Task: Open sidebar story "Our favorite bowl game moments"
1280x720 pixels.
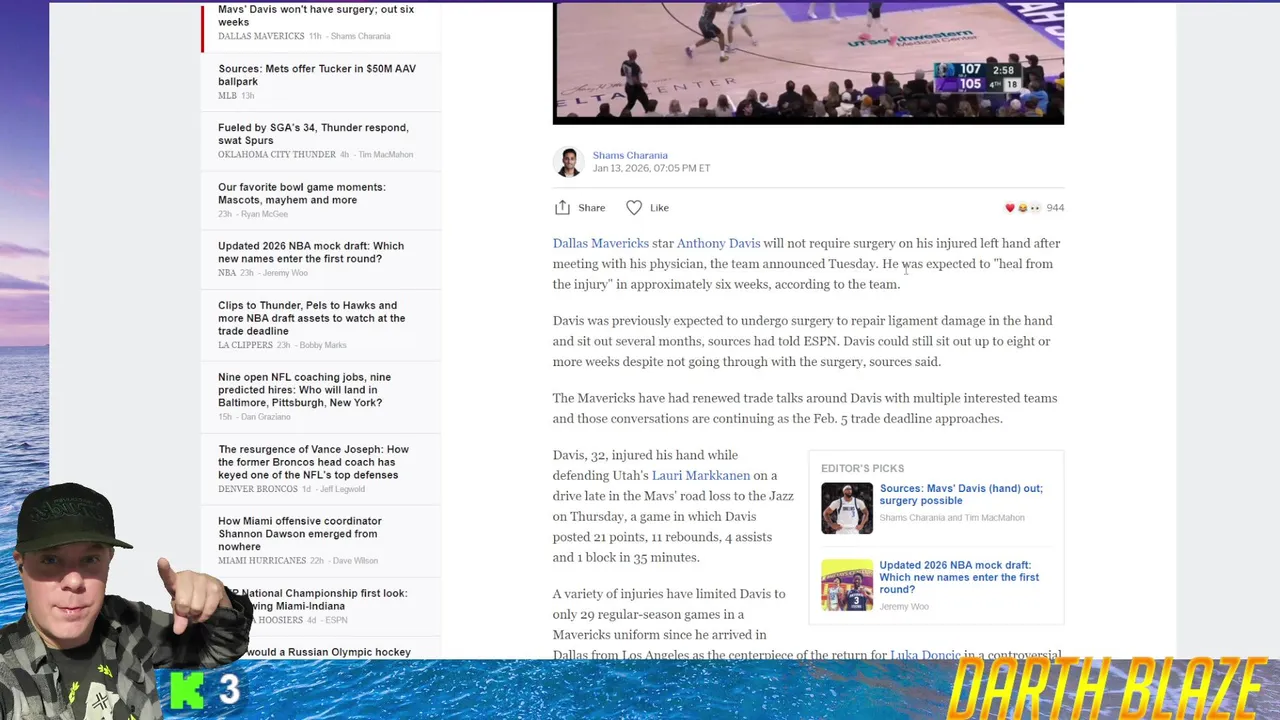Action: point(302,193)
